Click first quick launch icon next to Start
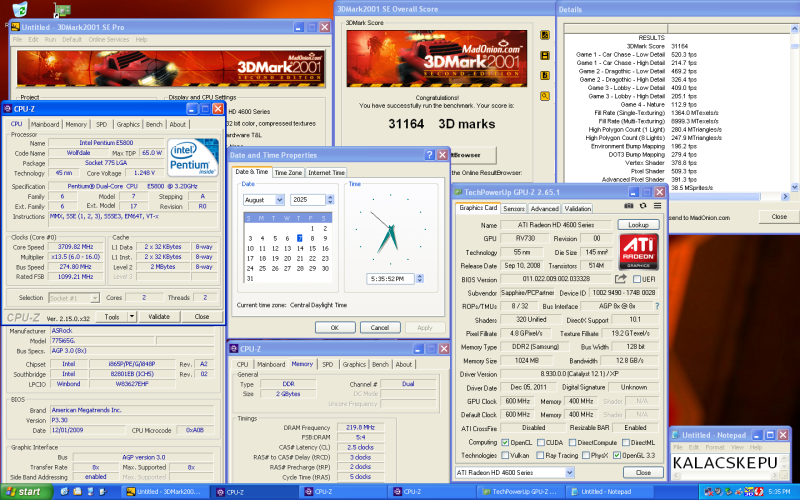 pos(64,492)
